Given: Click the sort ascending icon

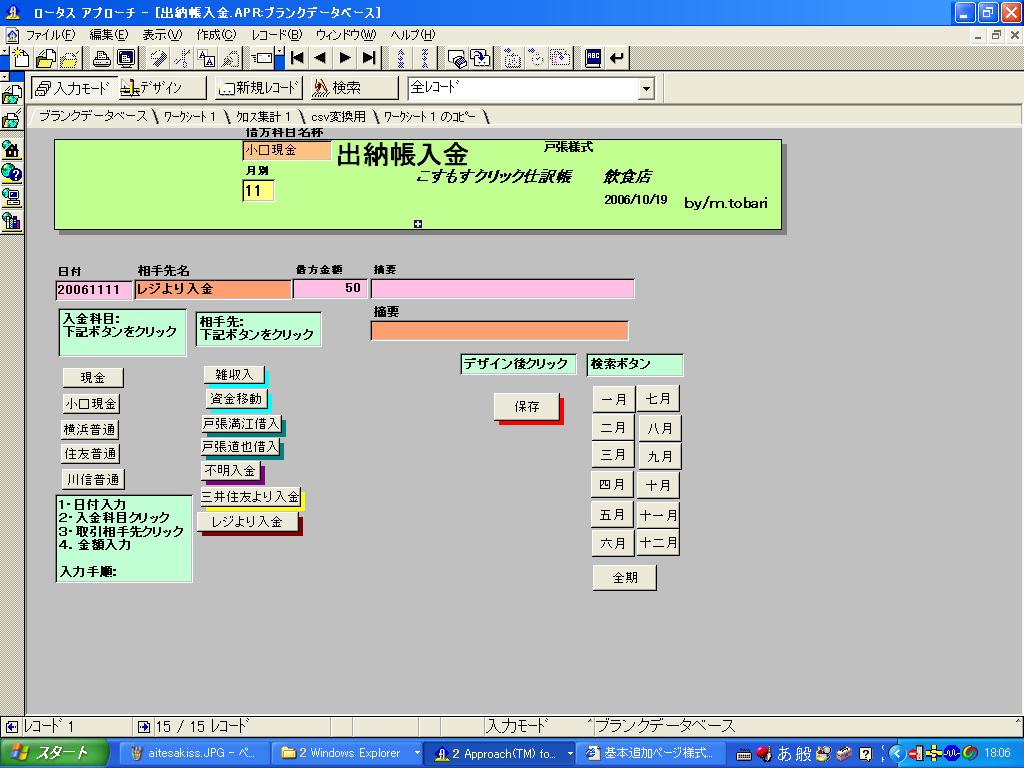Looking at the screenshot, I should coord(401,58).
